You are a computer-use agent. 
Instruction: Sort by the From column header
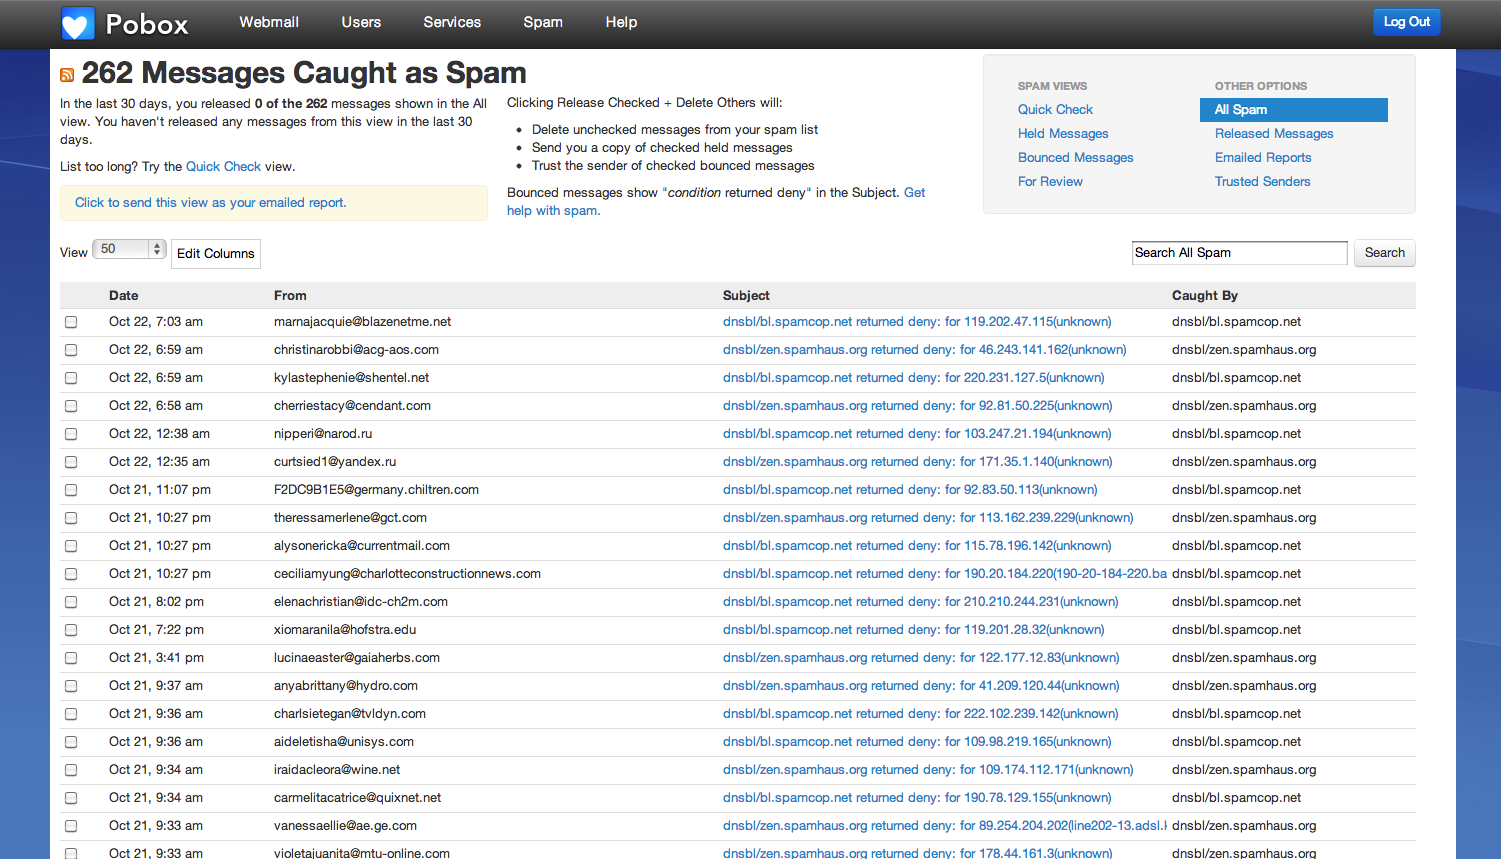[290, 296]
